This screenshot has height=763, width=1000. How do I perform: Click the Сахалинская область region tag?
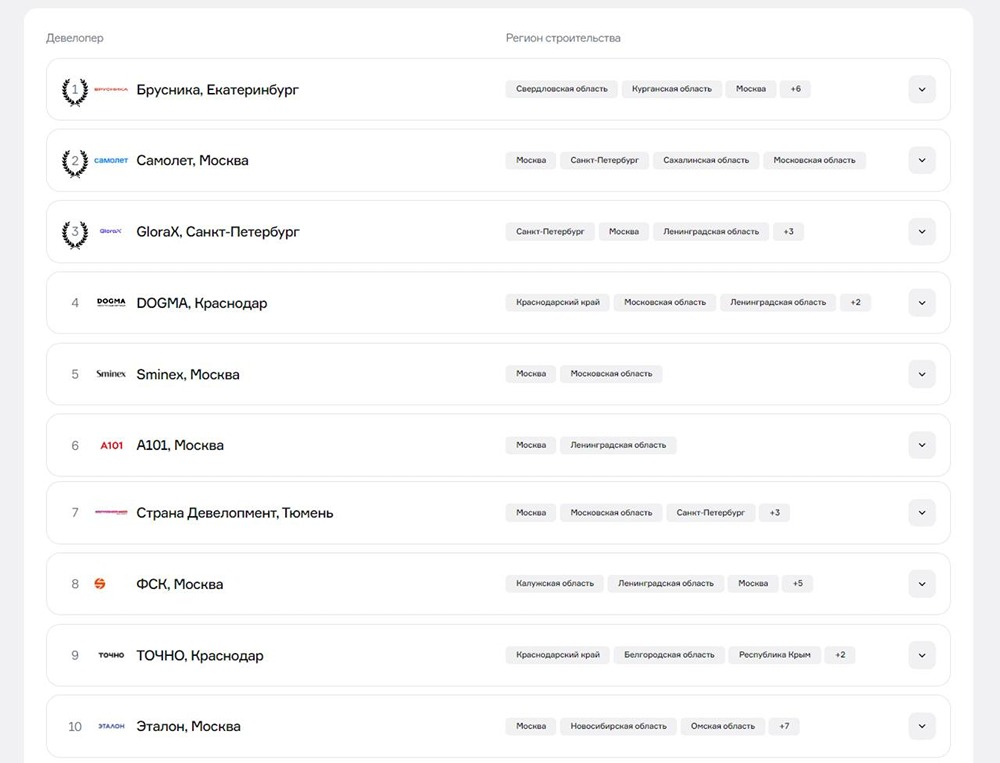[706, 160]
